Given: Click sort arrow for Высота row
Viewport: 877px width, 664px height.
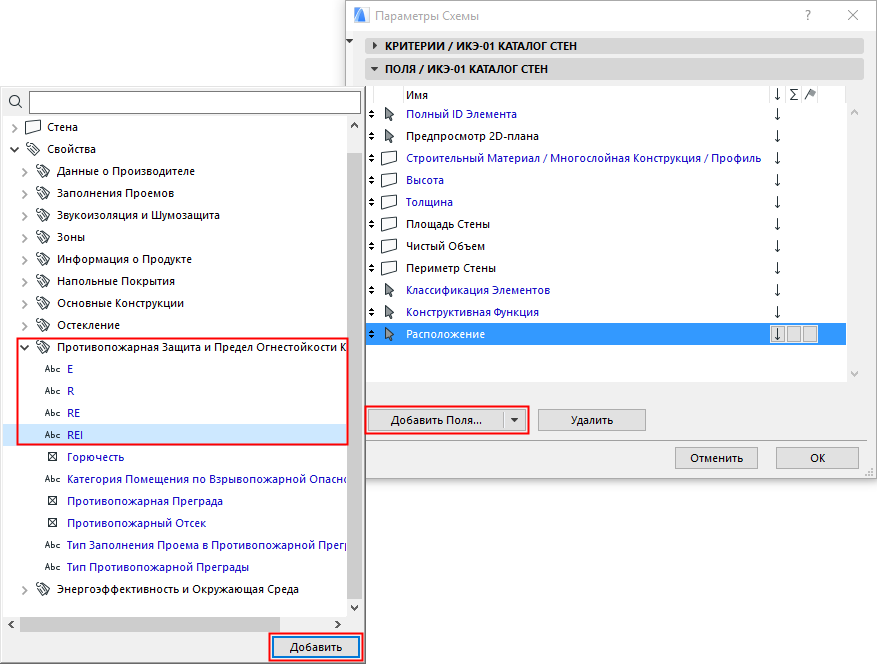Looking at the screenshot, I should click(x=777, y=180).
